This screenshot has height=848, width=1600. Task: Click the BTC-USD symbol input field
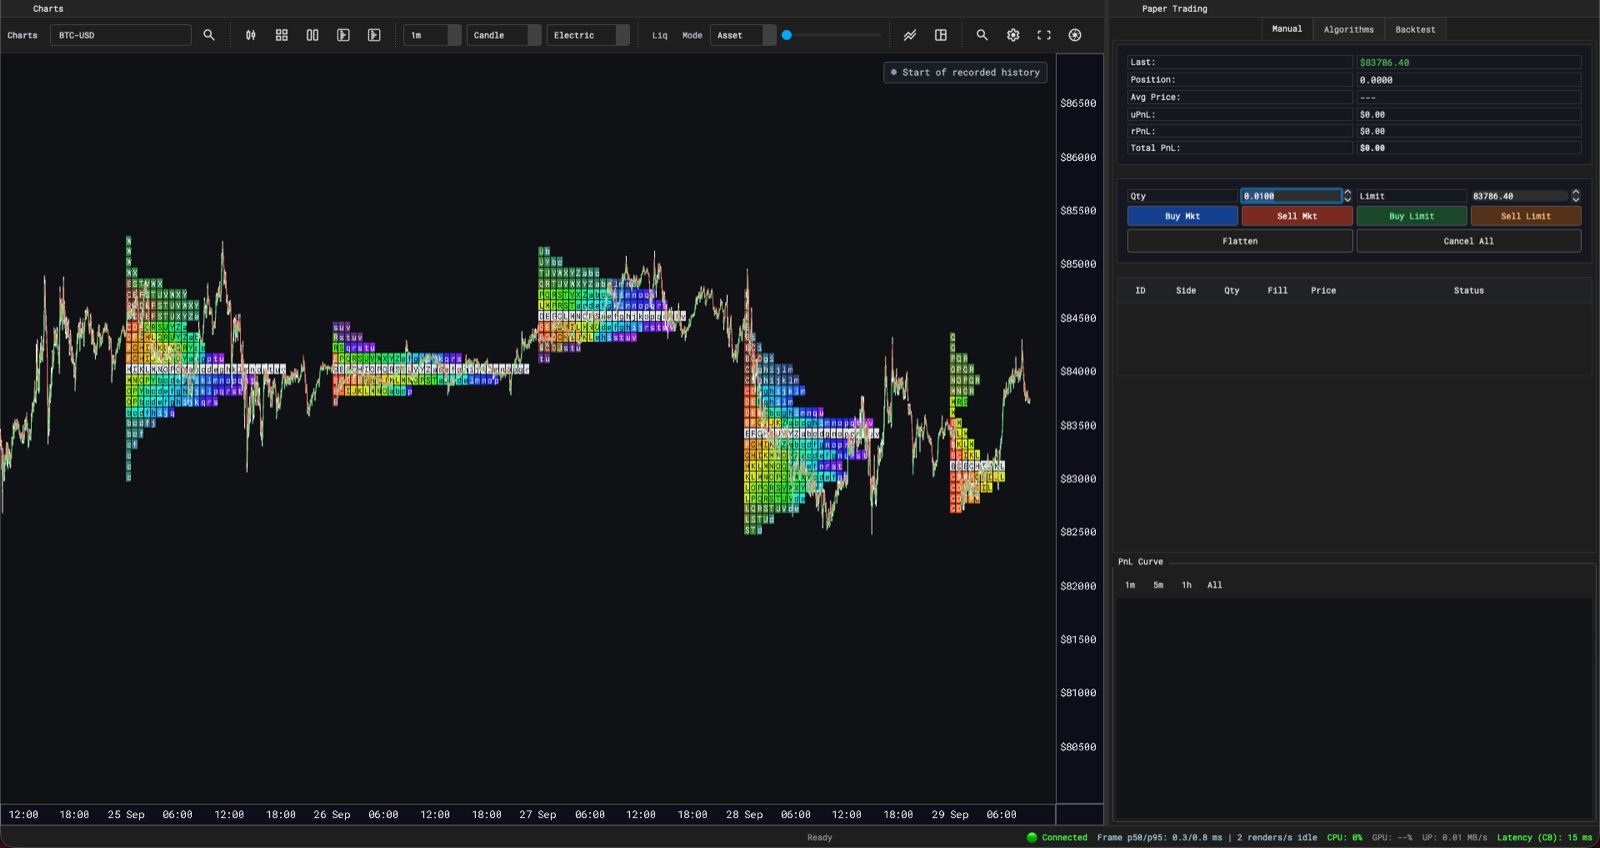pos(121,35)
